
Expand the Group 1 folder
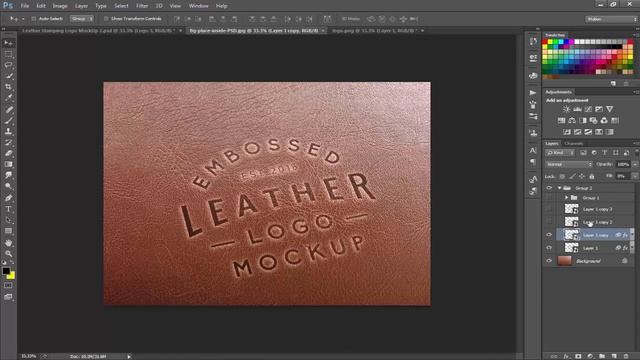tap(567, 198)
